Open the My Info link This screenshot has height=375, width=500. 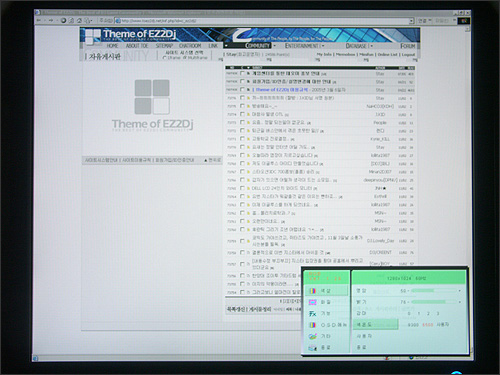pos(324,54)
